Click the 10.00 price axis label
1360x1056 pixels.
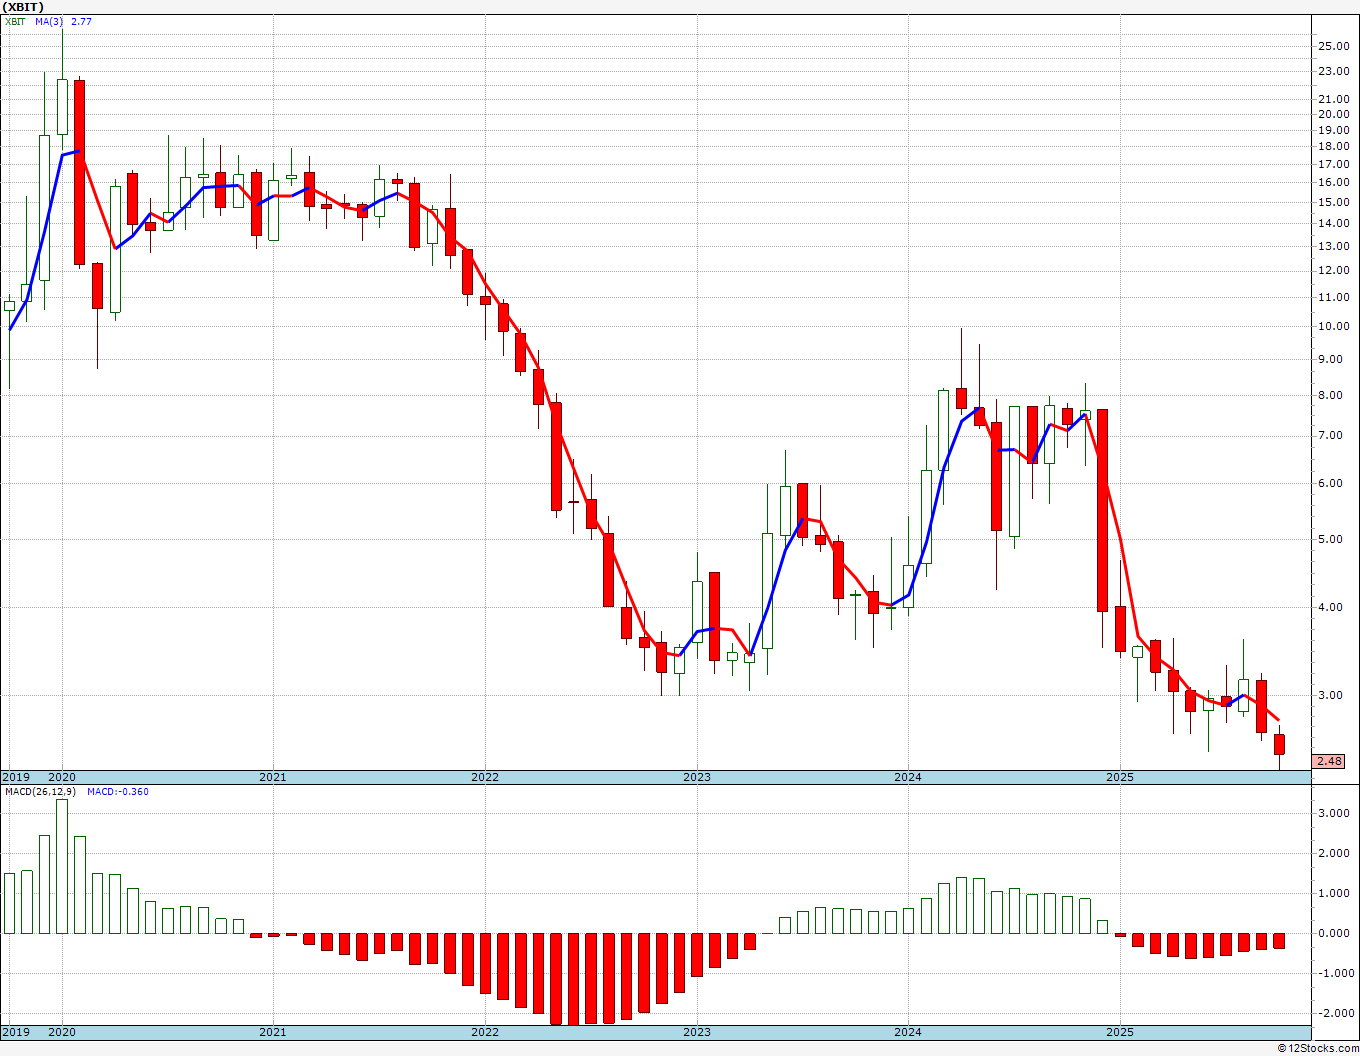point(1333,326)
